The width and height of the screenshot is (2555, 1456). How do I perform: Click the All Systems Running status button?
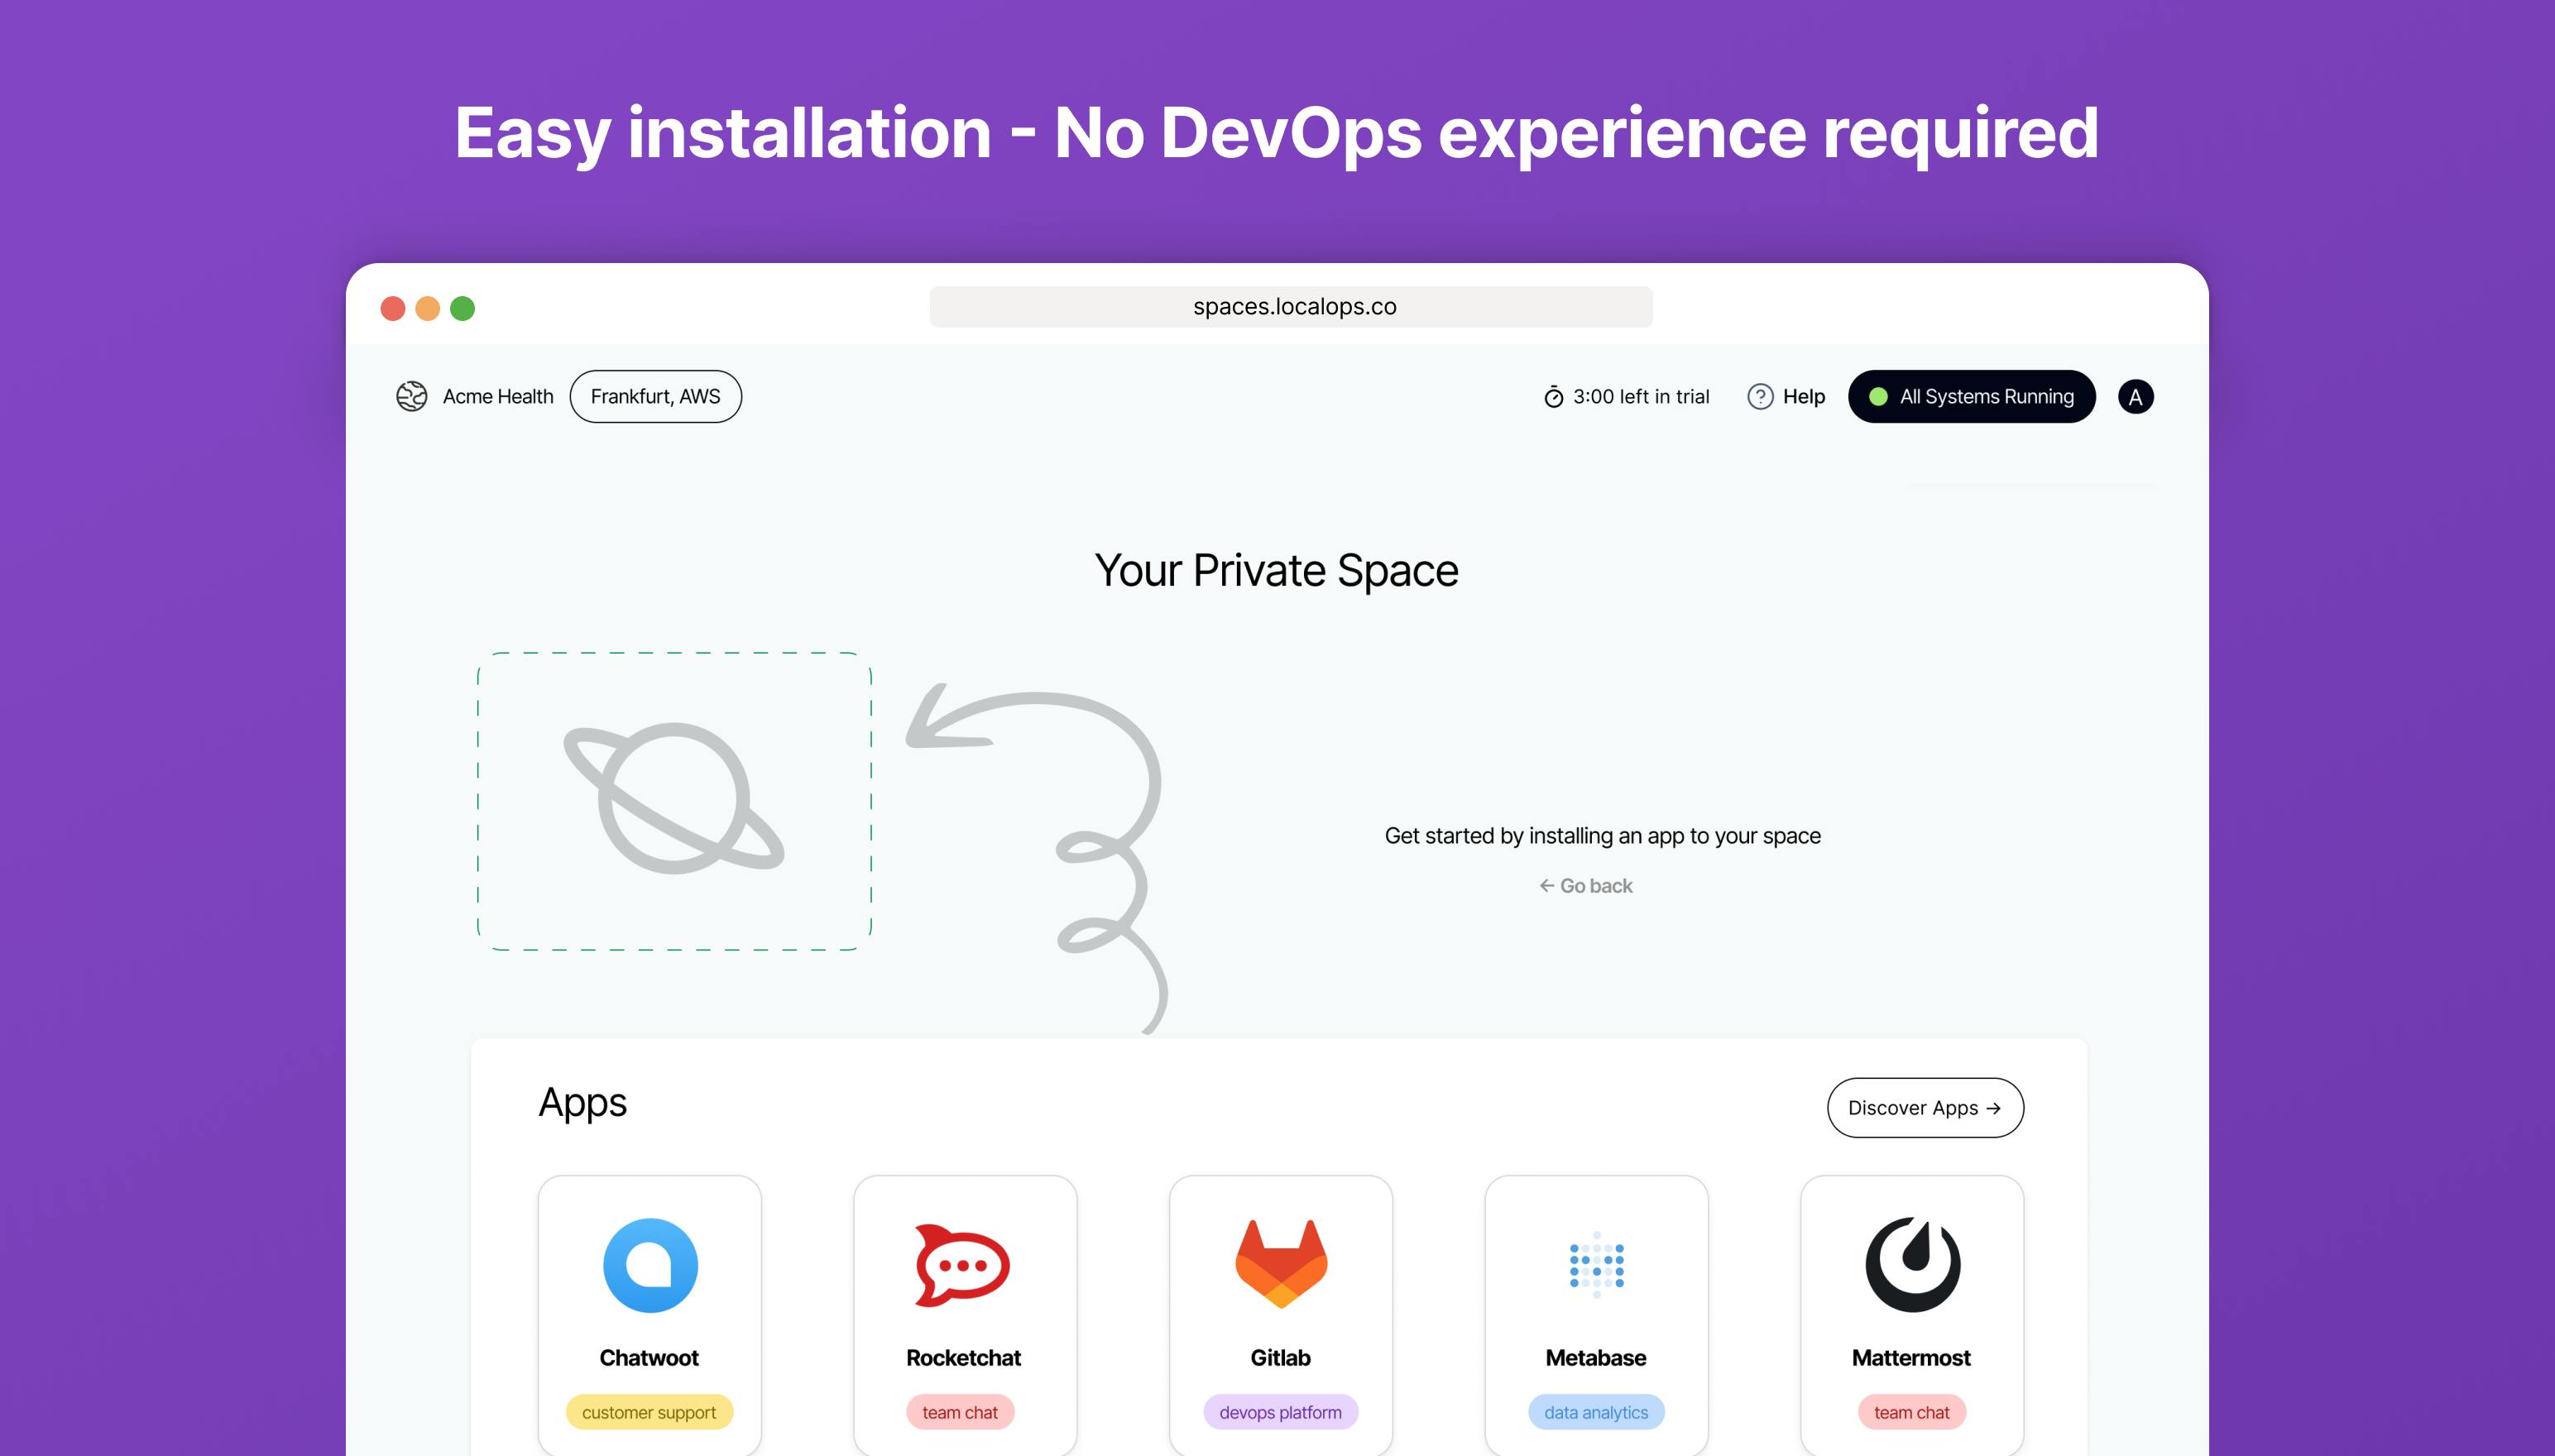pos(1971,397)
